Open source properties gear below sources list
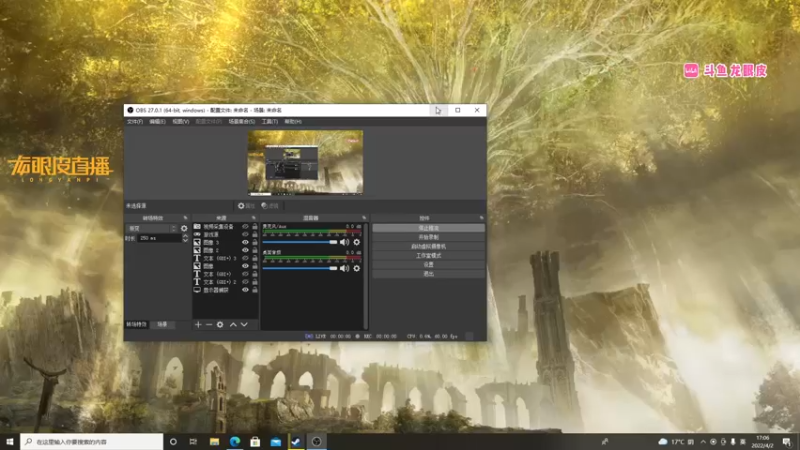 [x=220, y=324]
